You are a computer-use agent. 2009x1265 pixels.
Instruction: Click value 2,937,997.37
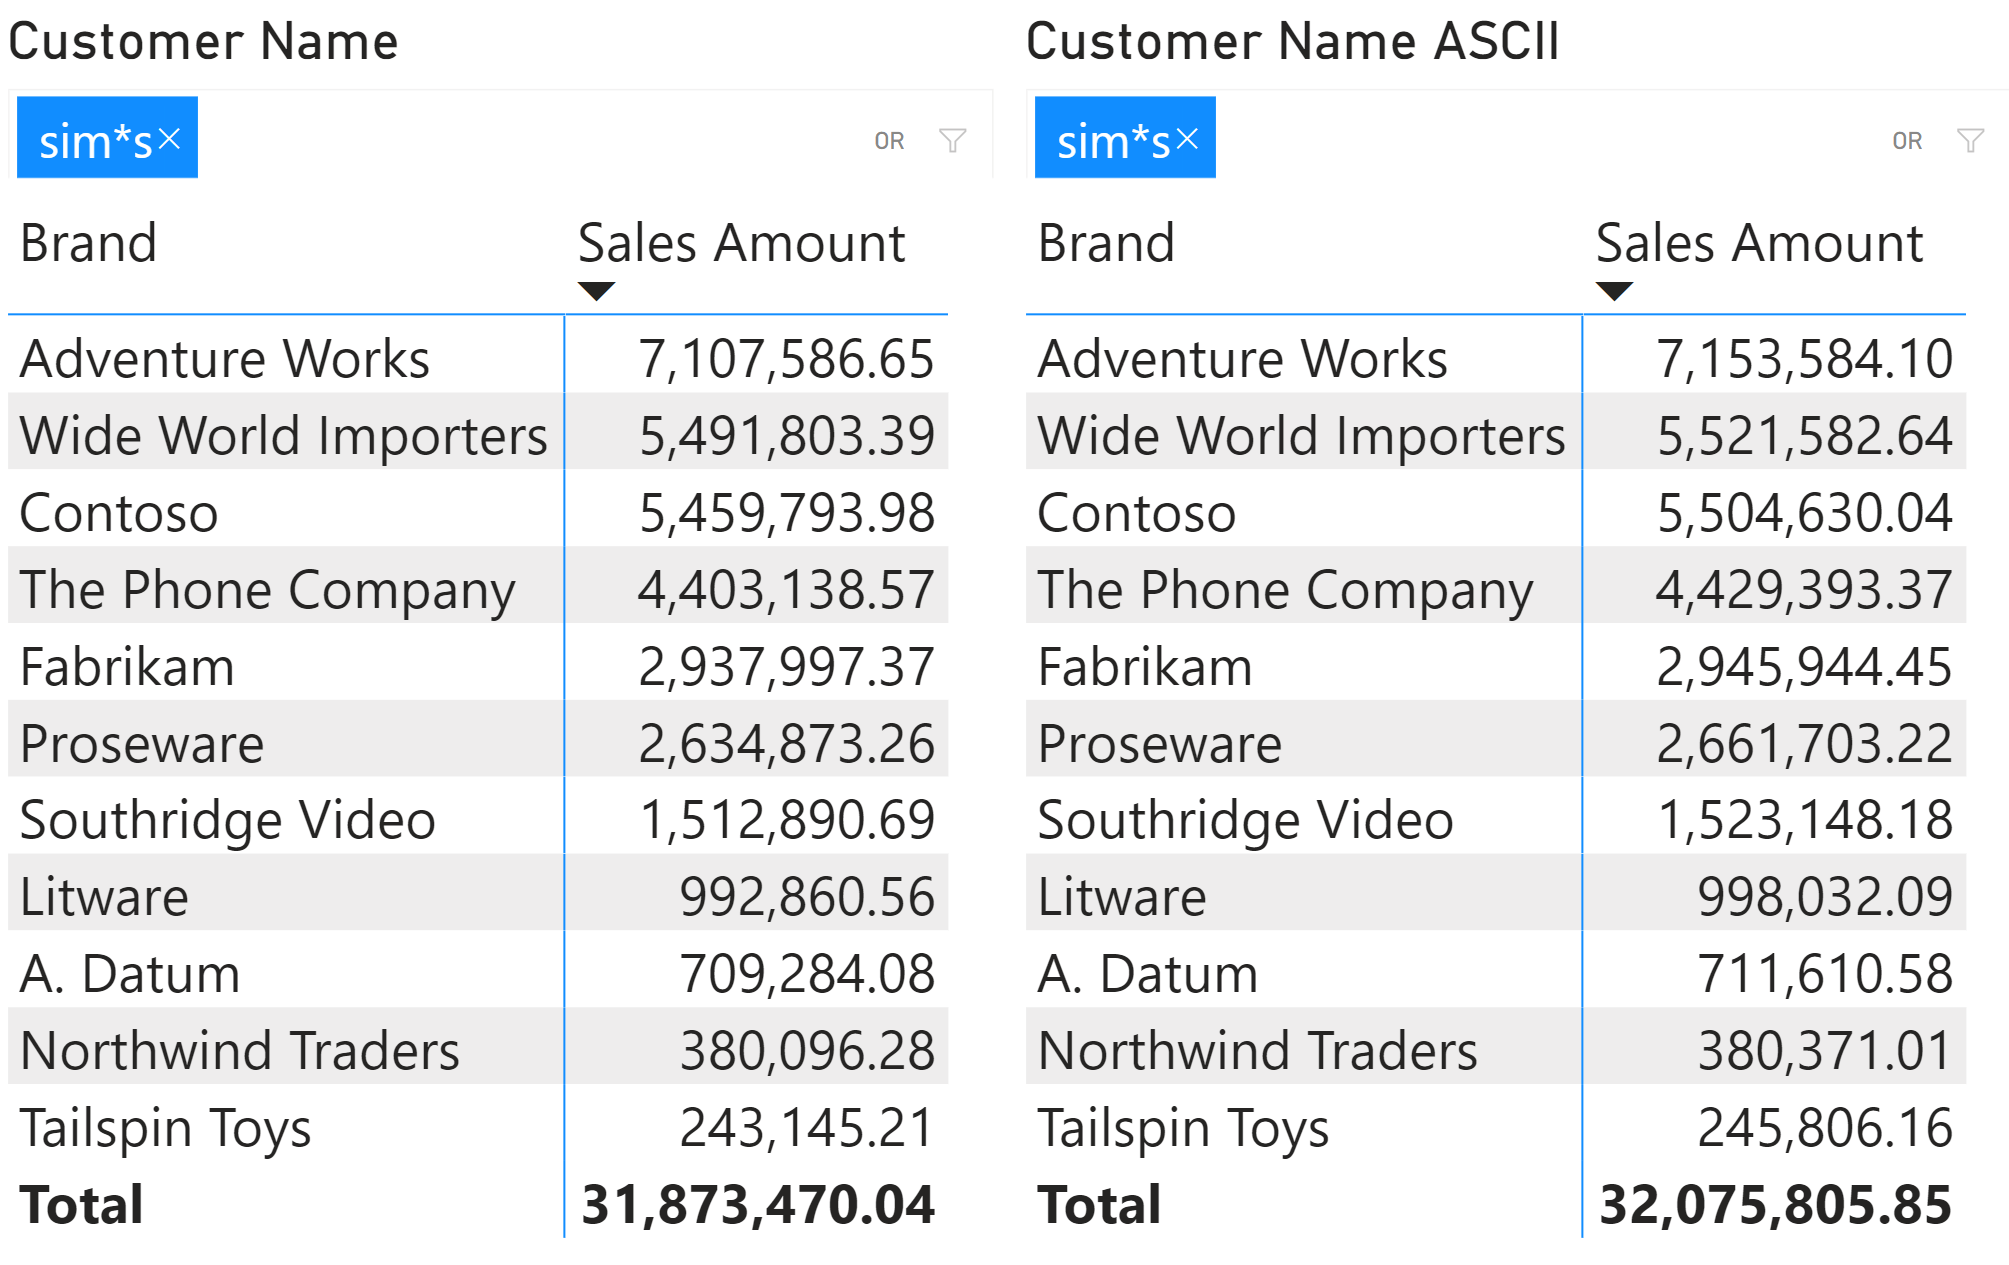[x=787, y=667]
